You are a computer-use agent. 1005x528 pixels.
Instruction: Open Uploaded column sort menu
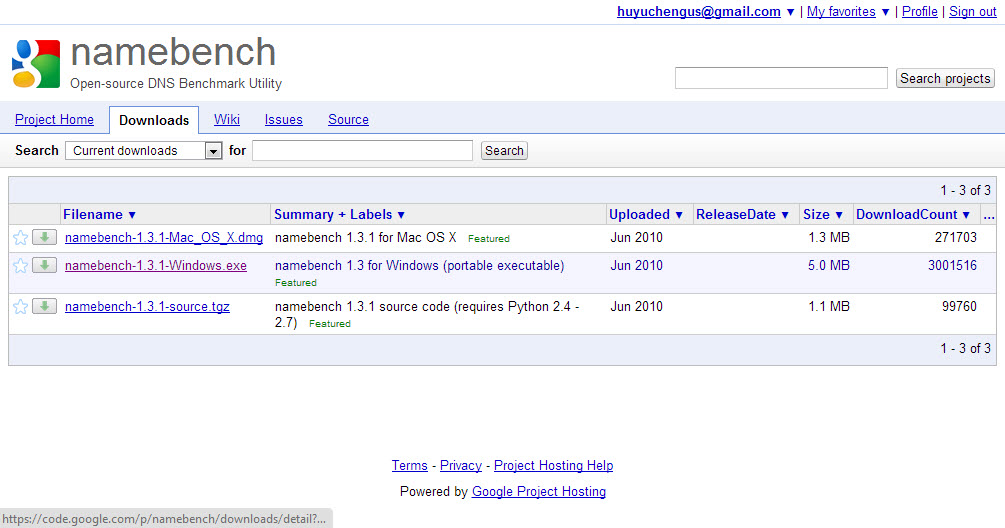[x=646, y=215]
